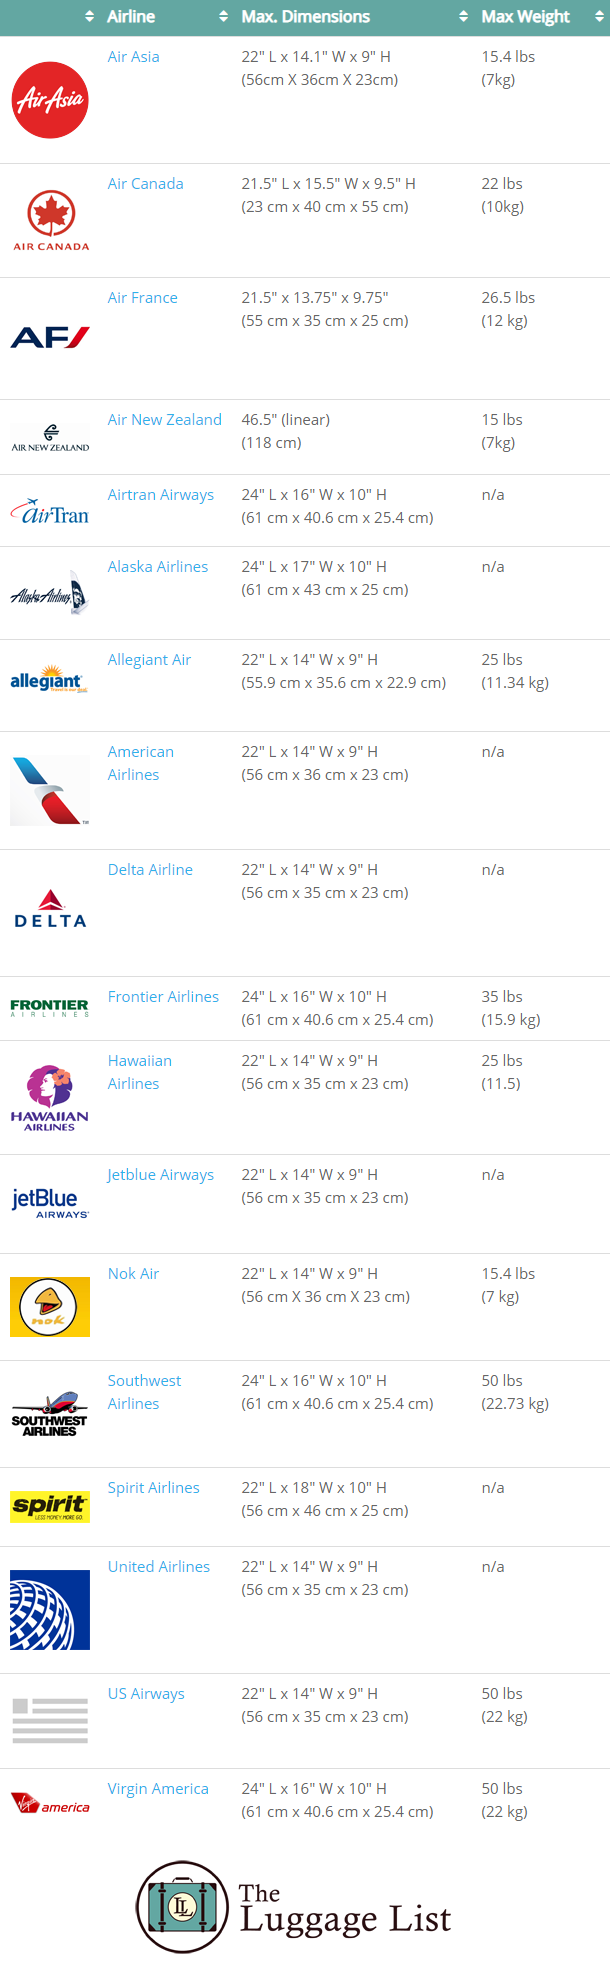Click the United Airlines globe logo

[x=50, y=1610]
